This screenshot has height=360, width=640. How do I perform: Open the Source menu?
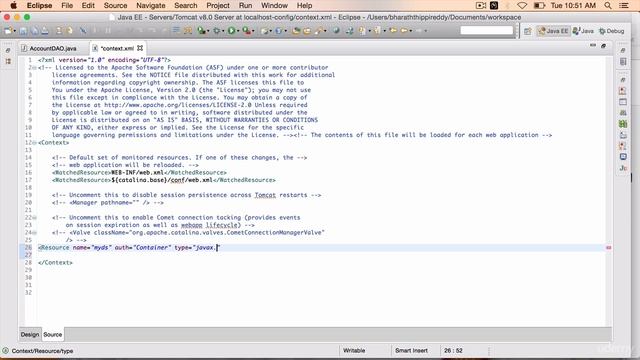(116, 6)
